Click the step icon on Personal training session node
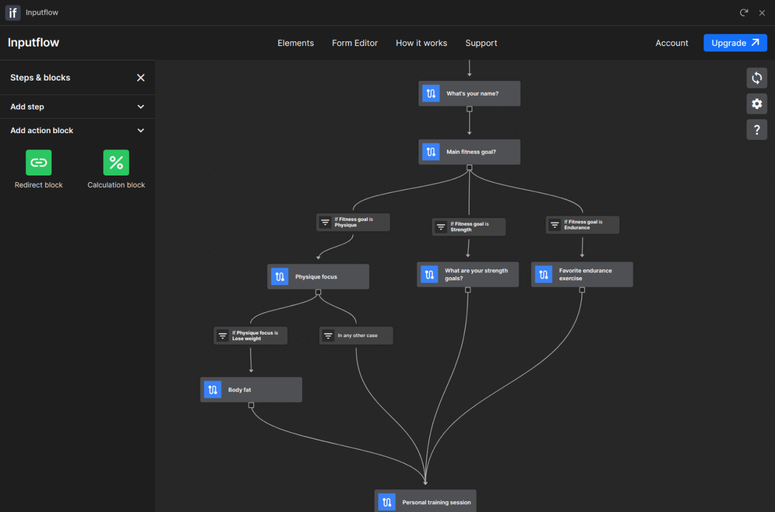The image size is (775, 512). click(x=387, y=502)
